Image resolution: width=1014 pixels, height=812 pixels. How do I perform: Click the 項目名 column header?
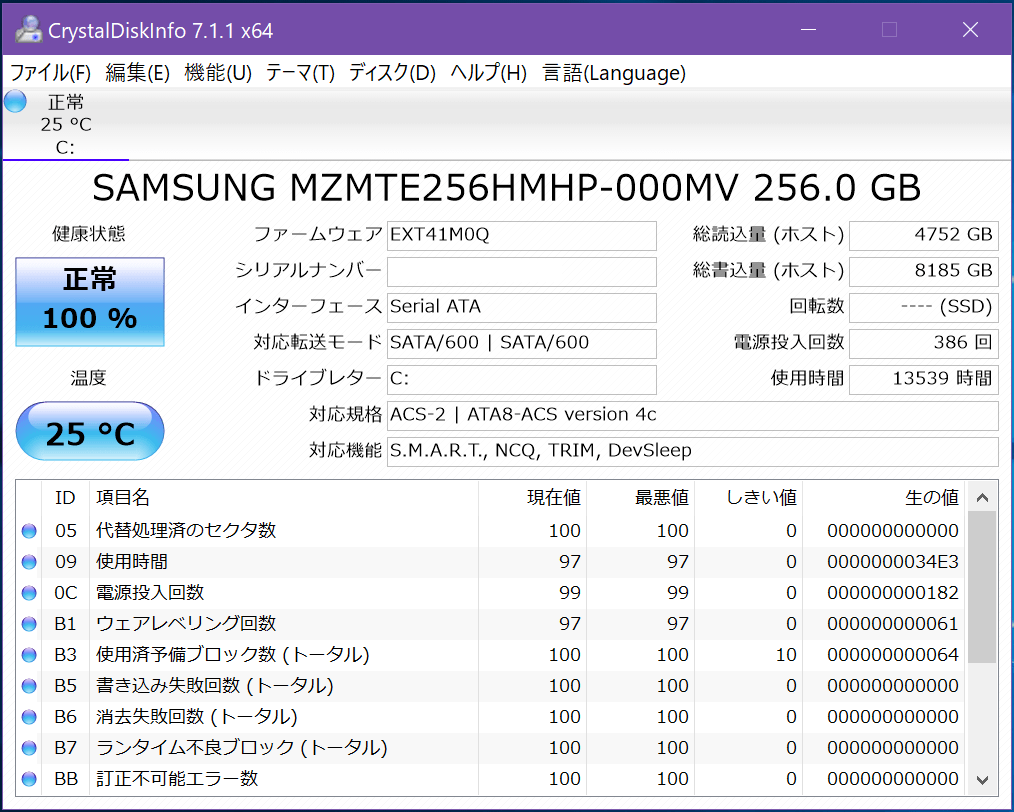[x=284, y=498]
